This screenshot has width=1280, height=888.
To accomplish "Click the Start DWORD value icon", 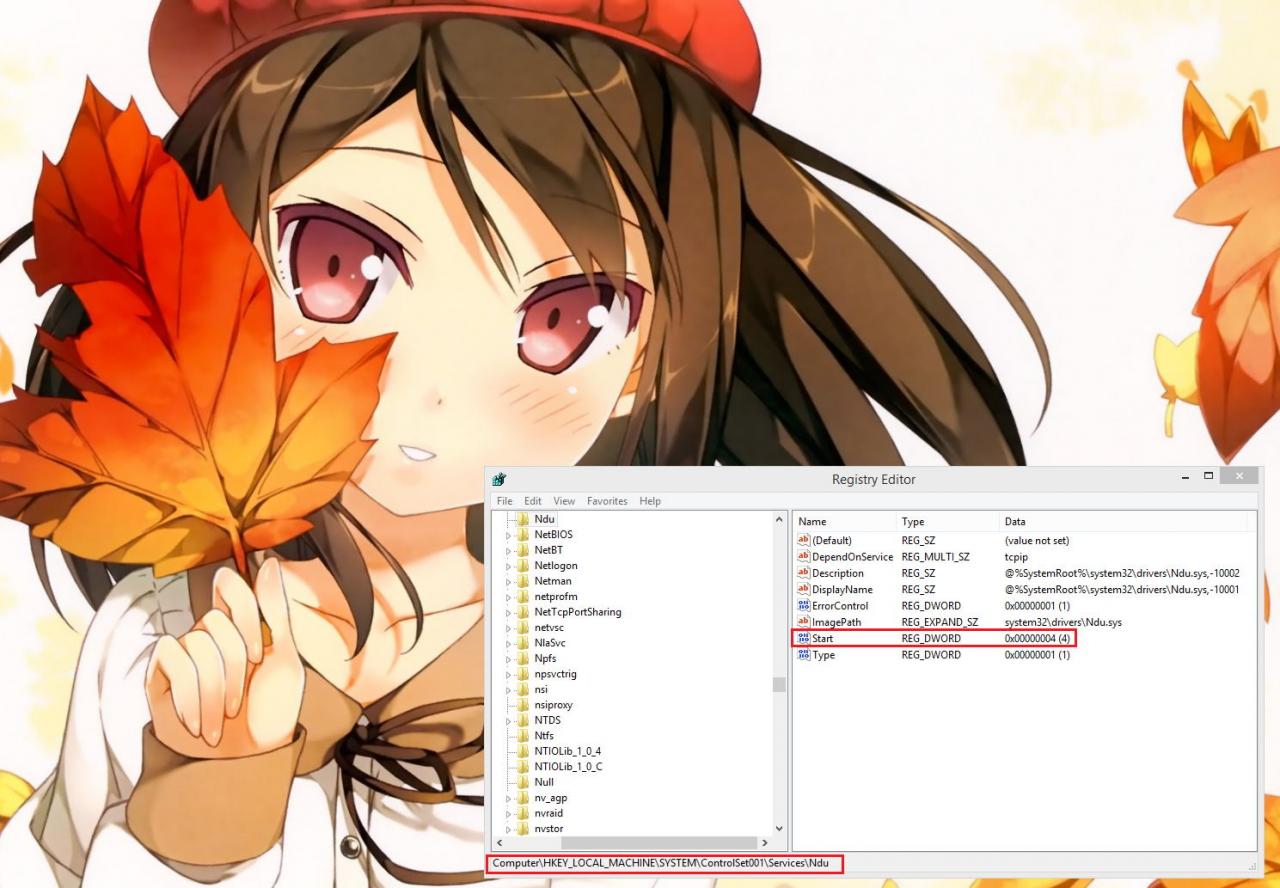I will click(x=803, y=638).
